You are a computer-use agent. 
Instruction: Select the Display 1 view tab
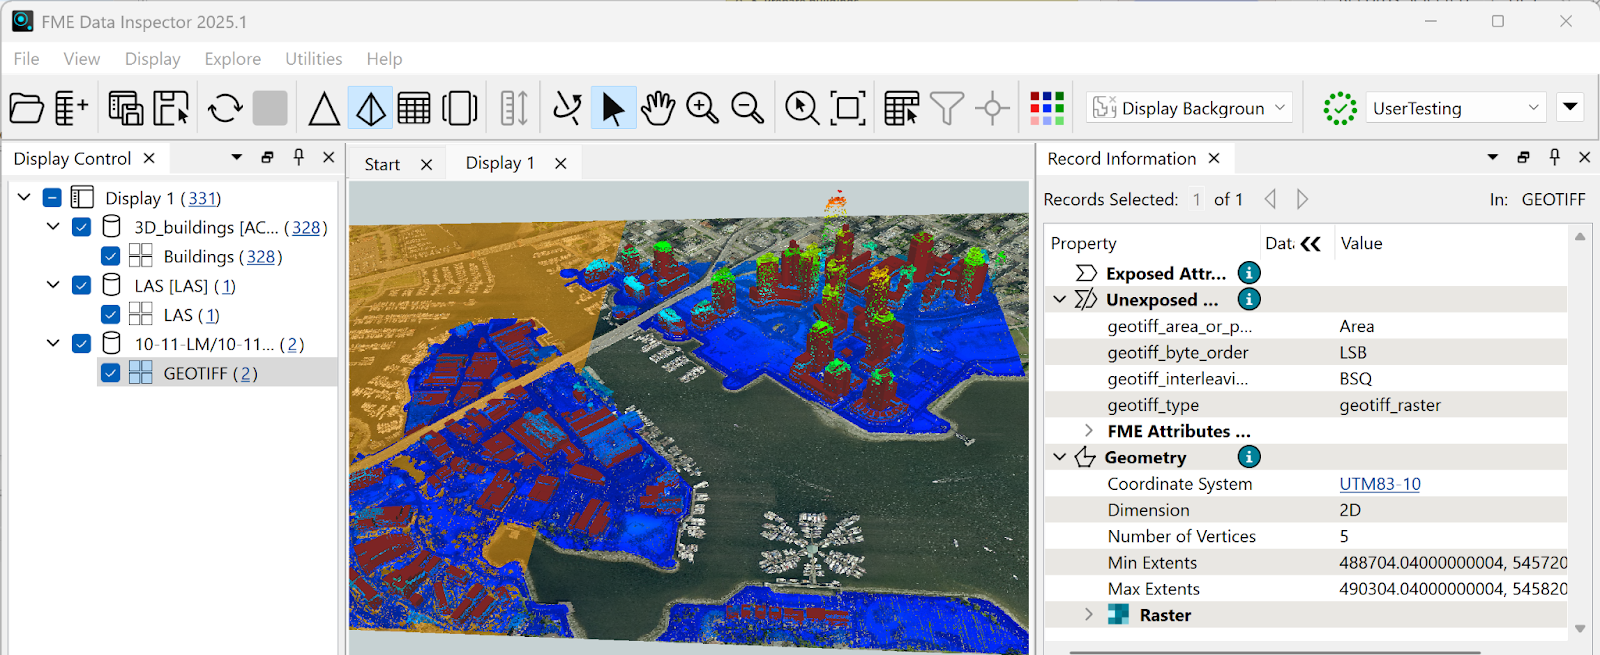click(500, 163)
